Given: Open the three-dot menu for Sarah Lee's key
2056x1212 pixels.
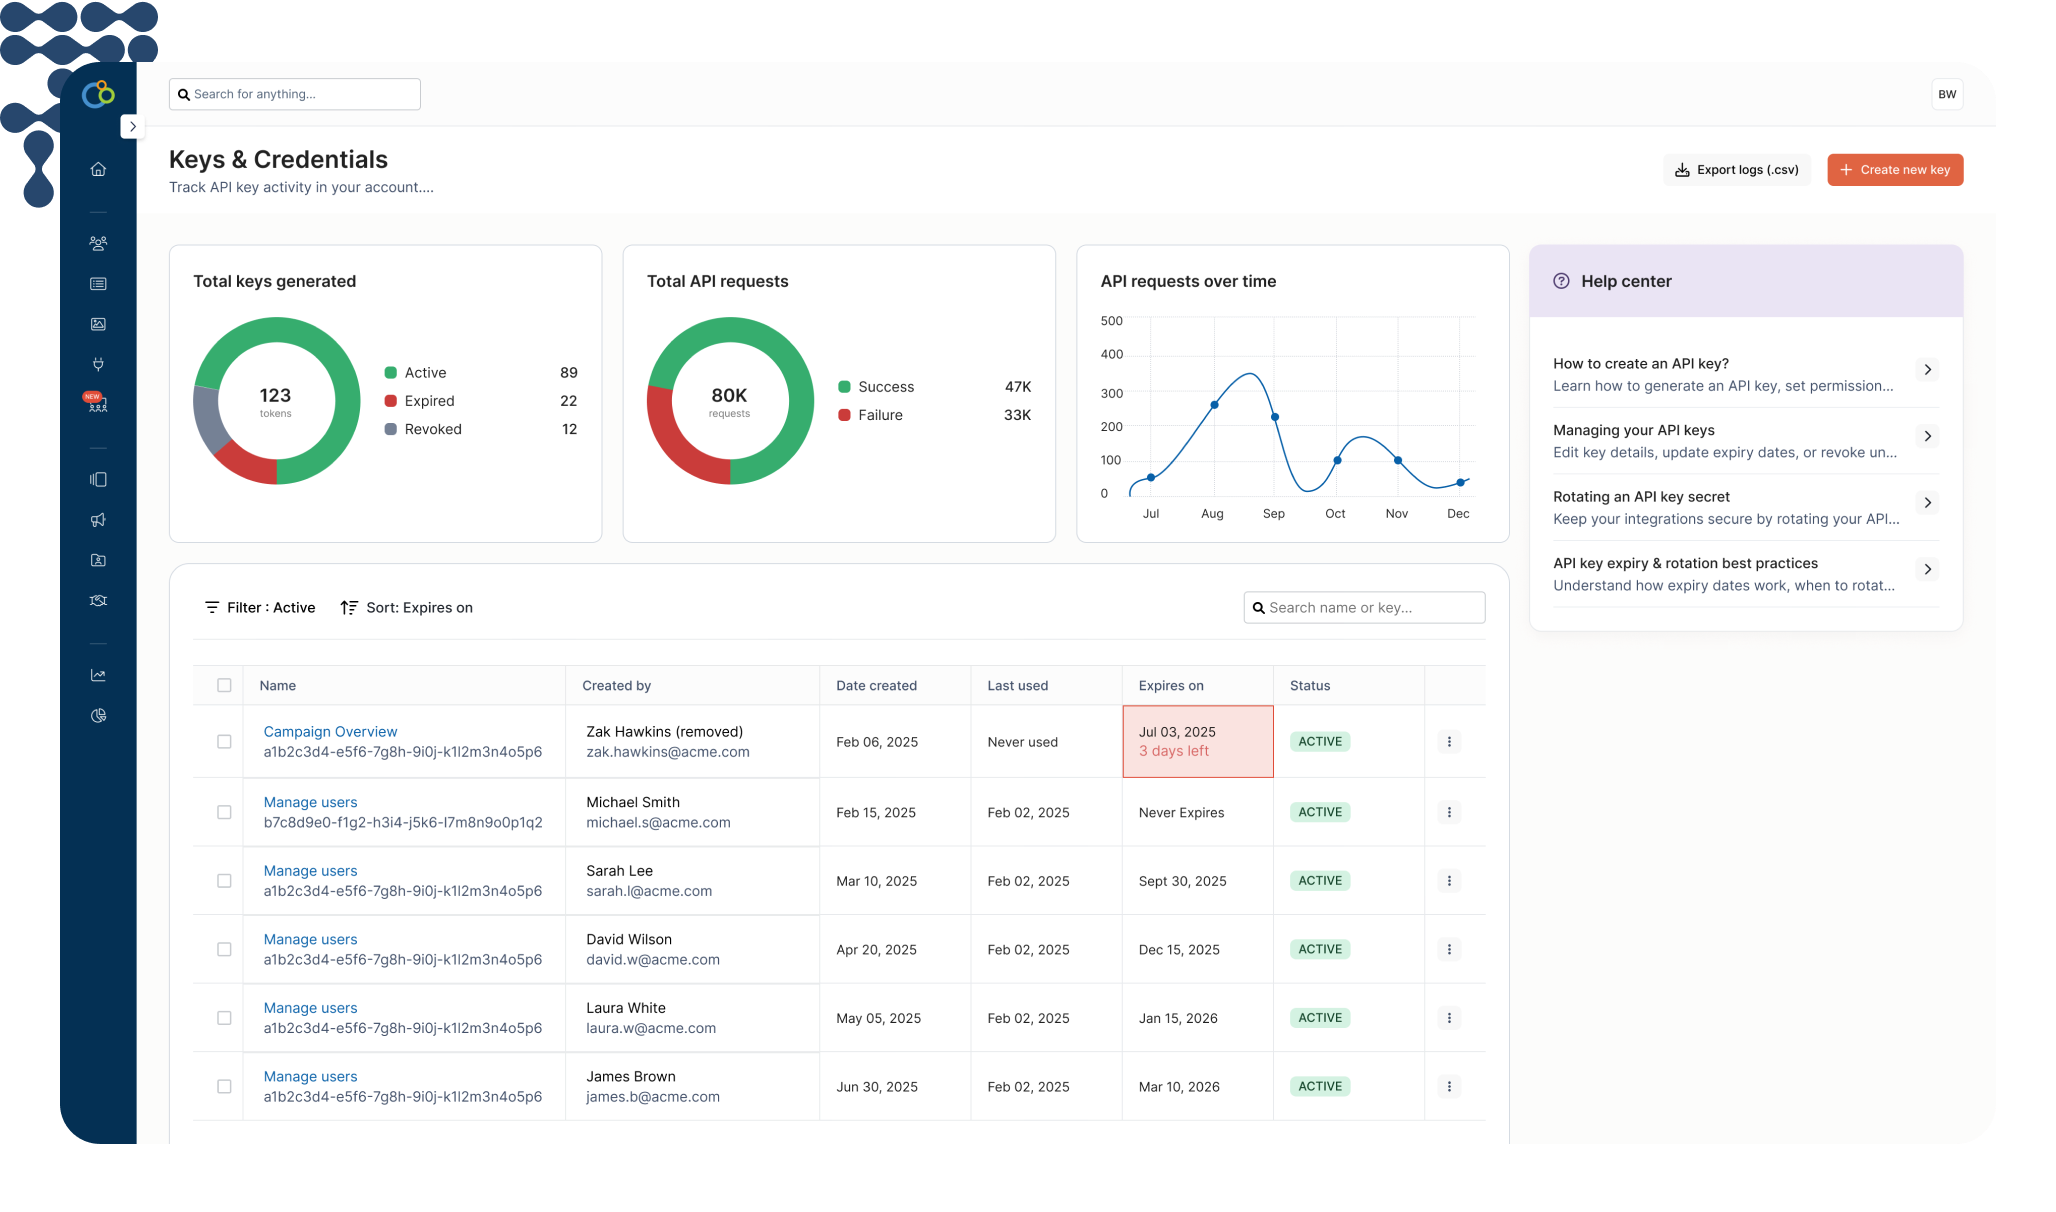Looking at the screenshot, I should (1449, 881).
